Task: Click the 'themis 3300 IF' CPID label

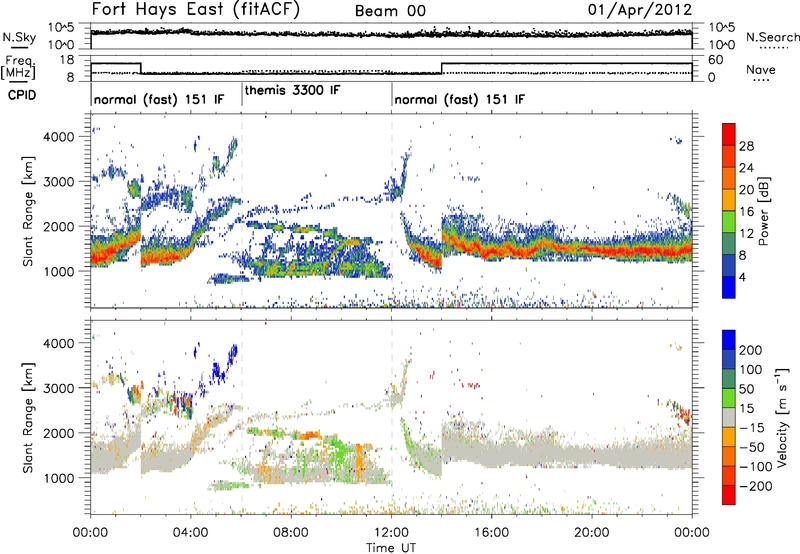Action: pyautogui.click(x=292, y=90)
